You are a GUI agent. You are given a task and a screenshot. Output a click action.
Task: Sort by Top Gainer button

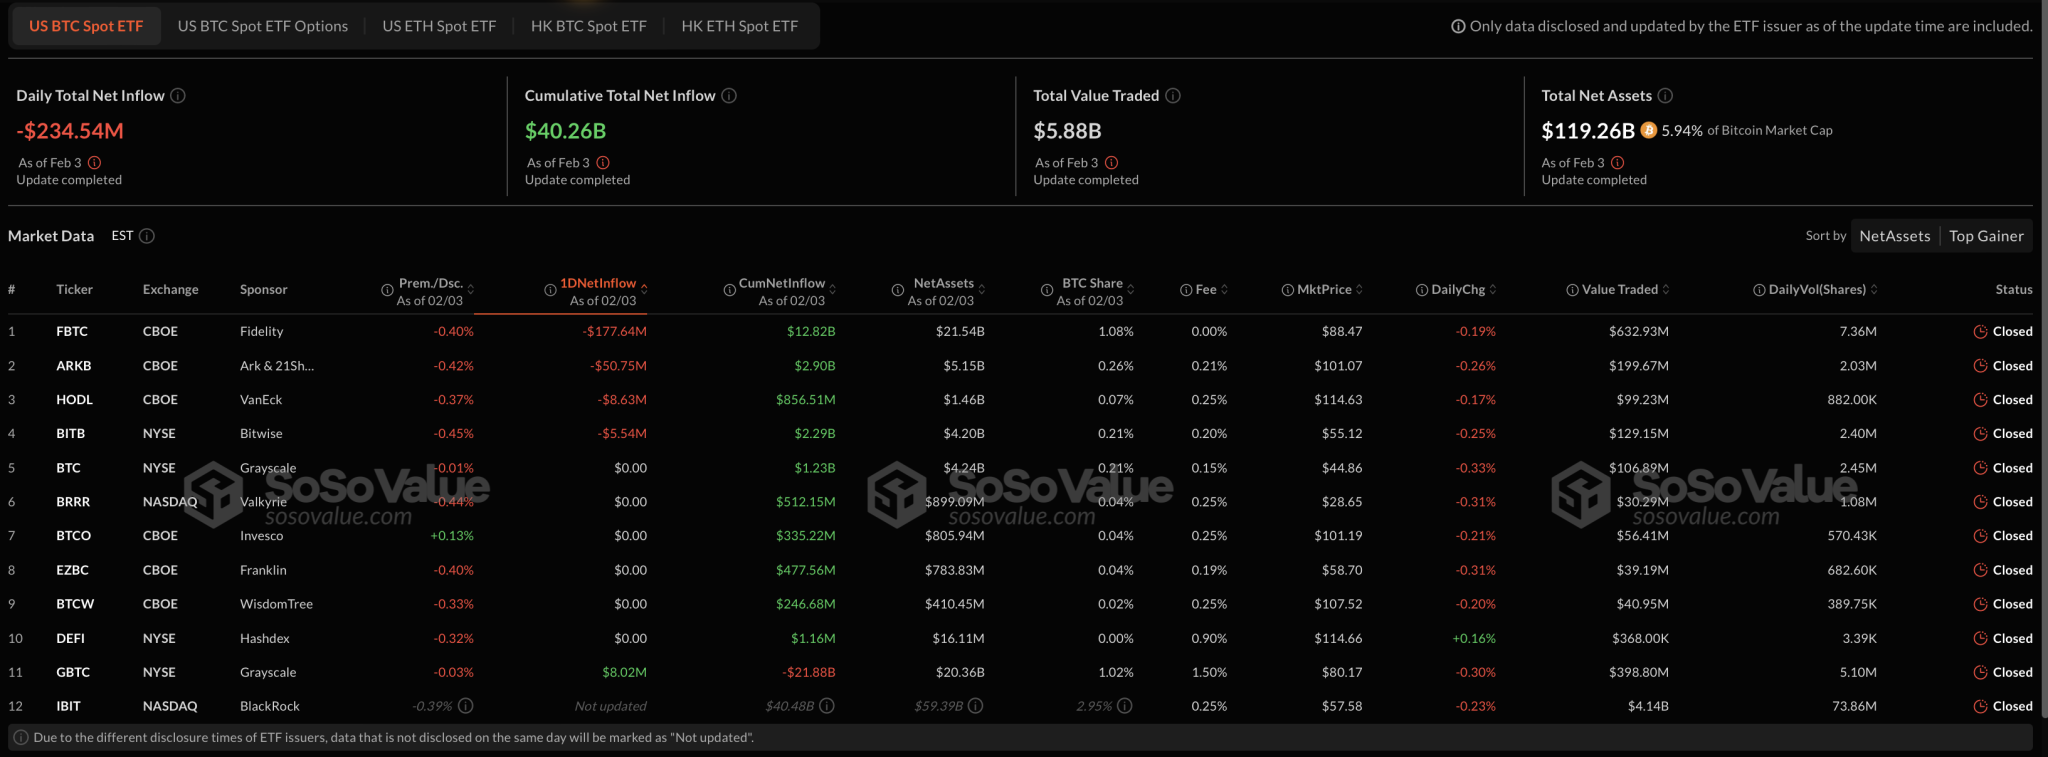point(1986,236)
